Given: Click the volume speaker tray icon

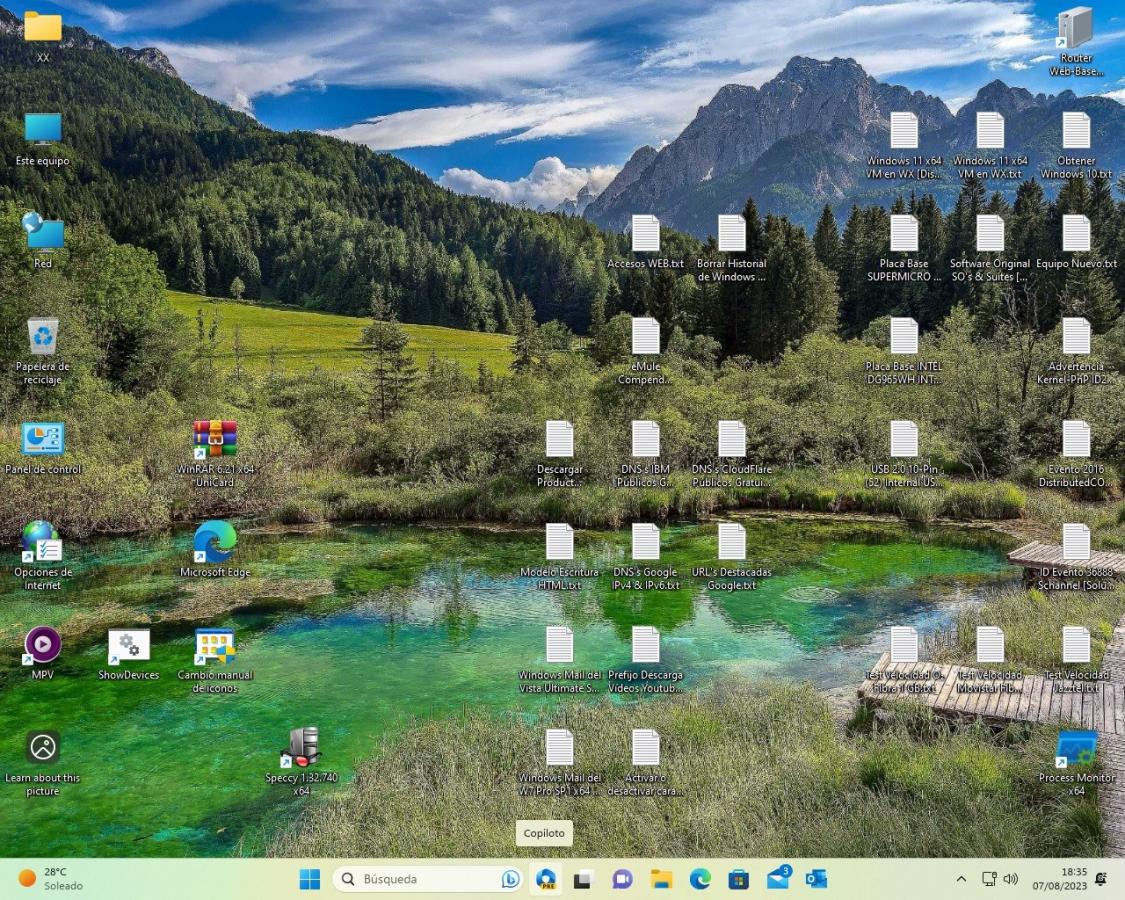Looking at the screenshot, I should 1010,879.
